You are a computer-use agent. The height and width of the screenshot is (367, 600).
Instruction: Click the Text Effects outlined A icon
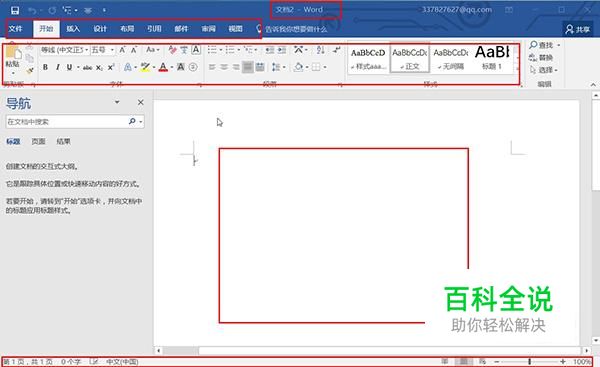point(128,67)
